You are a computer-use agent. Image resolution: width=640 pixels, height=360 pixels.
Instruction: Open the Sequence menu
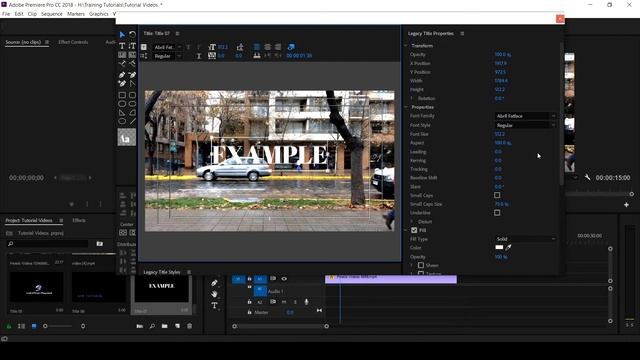(52, 14)
